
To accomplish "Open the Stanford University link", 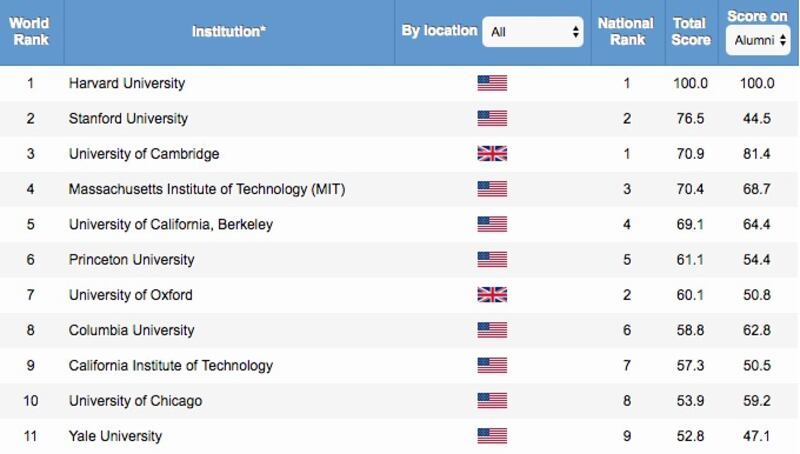I will tap(128, 119).
